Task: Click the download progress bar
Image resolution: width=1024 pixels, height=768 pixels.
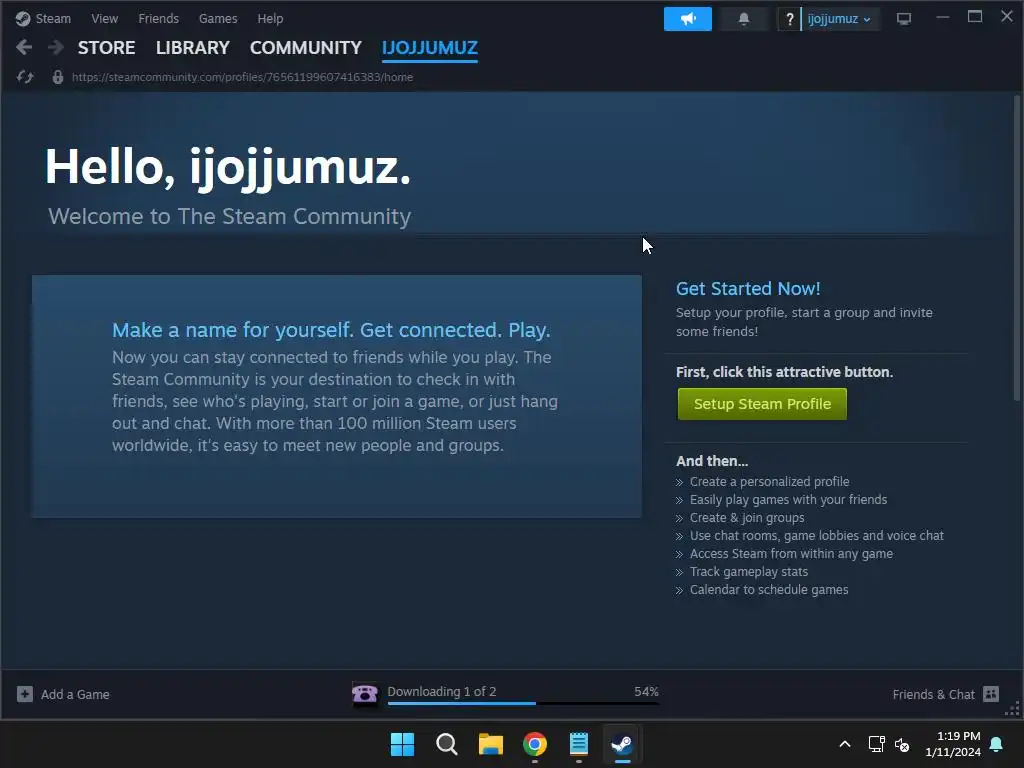Action: point(523,703)
